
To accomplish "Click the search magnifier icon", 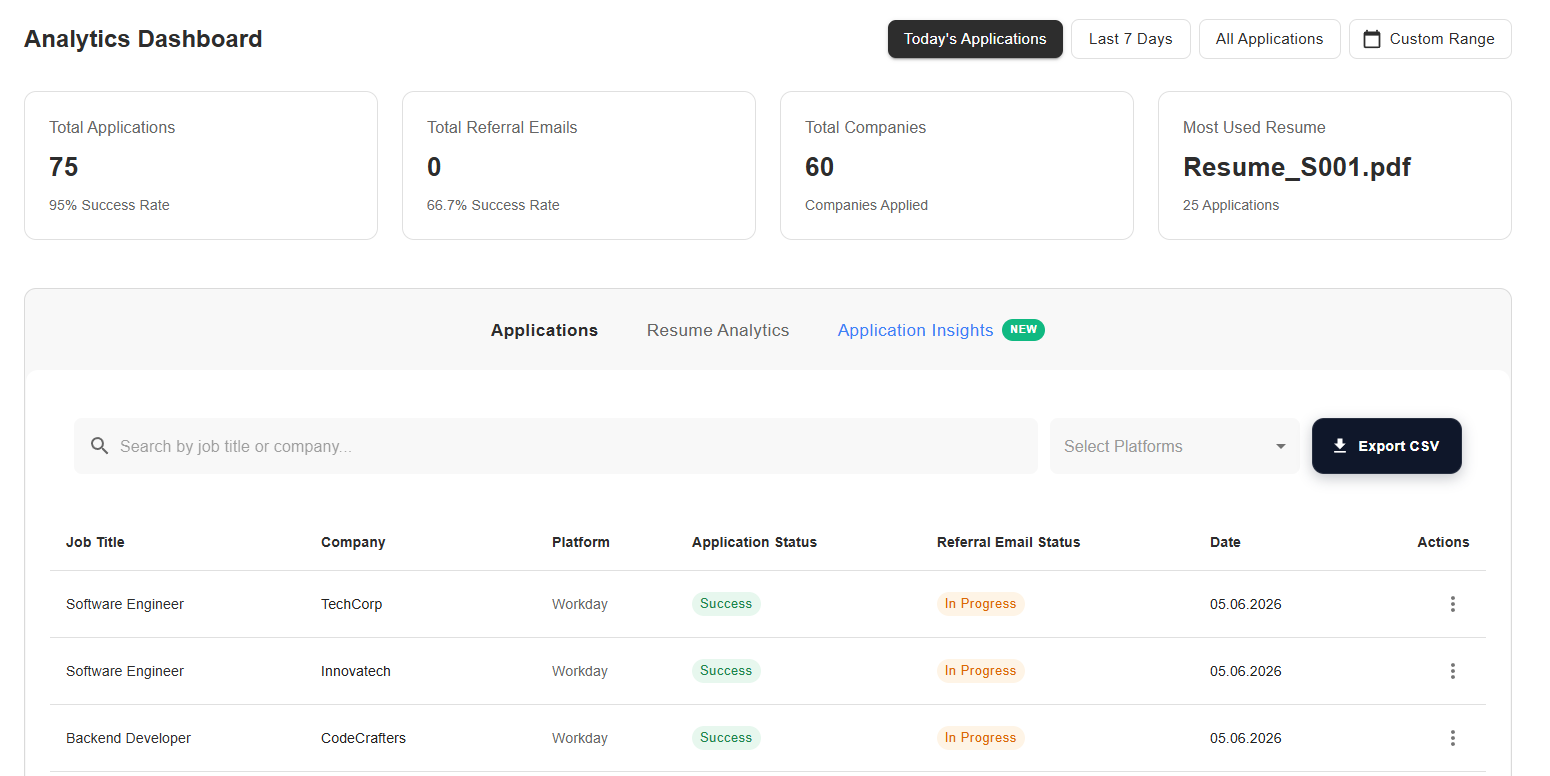I will (99, 446).
